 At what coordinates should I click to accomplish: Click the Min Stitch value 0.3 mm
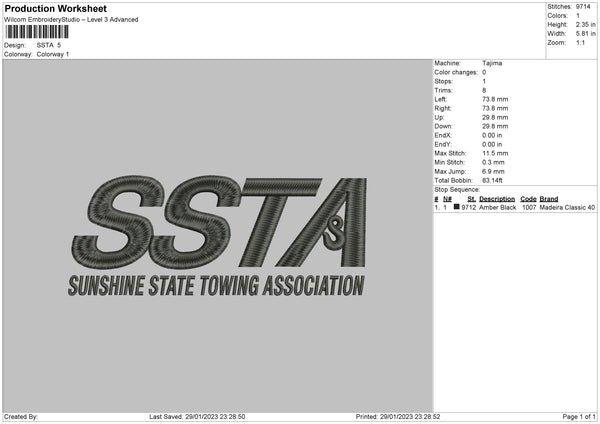493,162
